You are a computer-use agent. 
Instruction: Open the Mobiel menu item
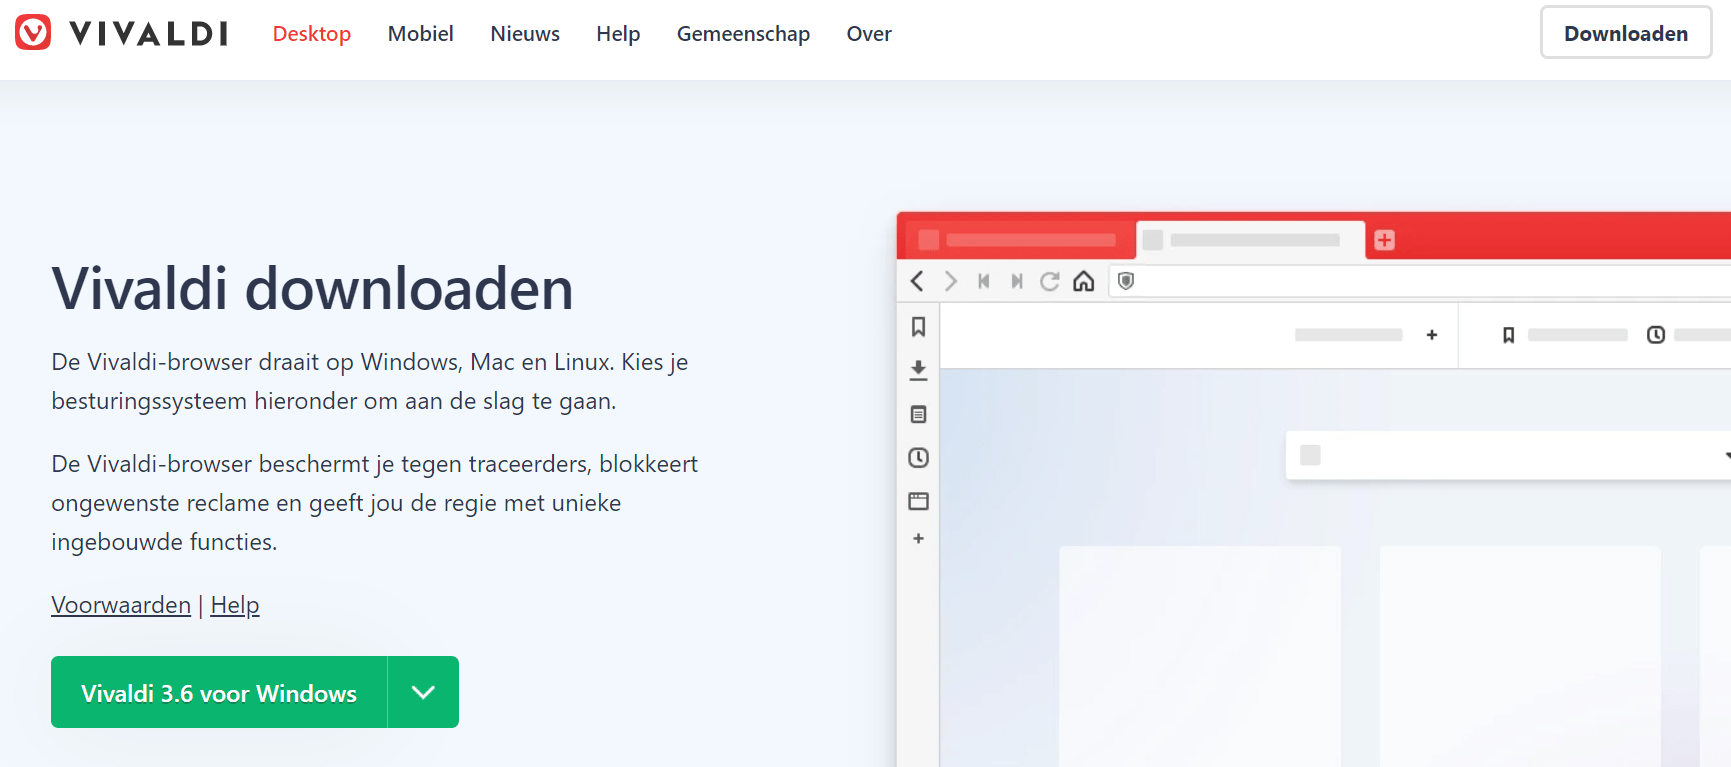click(x=420, y=34)
